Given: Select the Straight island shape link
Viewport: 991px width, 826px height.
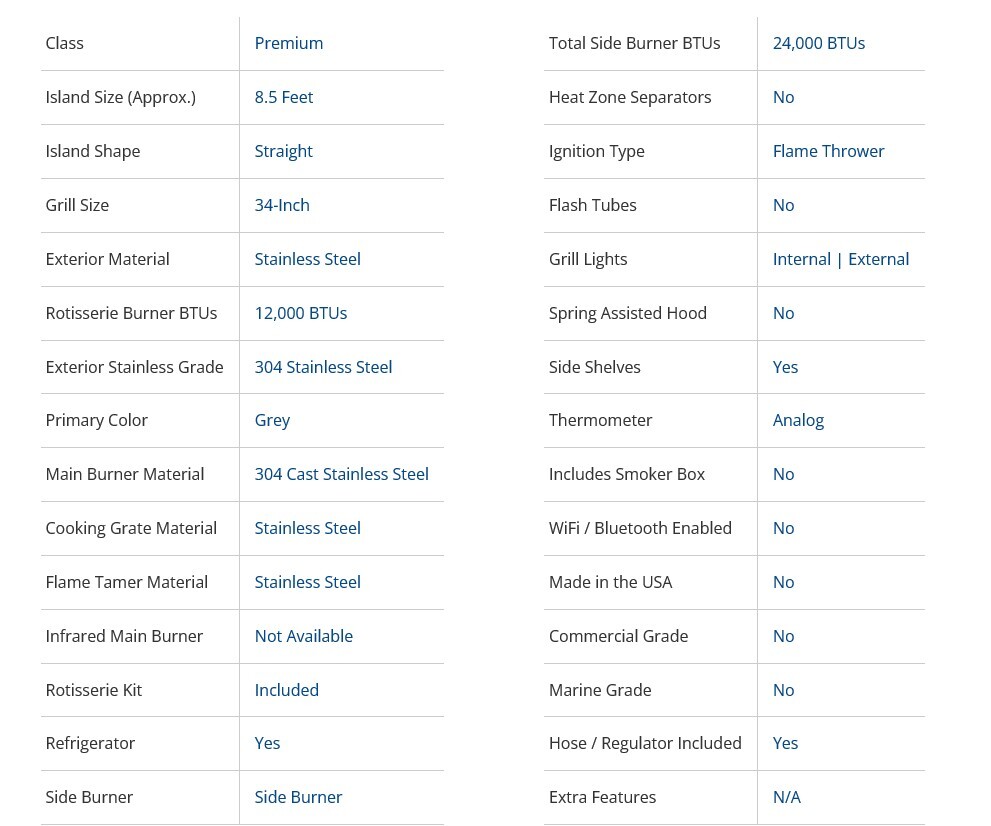Looking at the screenshot, I should [283, 151].
